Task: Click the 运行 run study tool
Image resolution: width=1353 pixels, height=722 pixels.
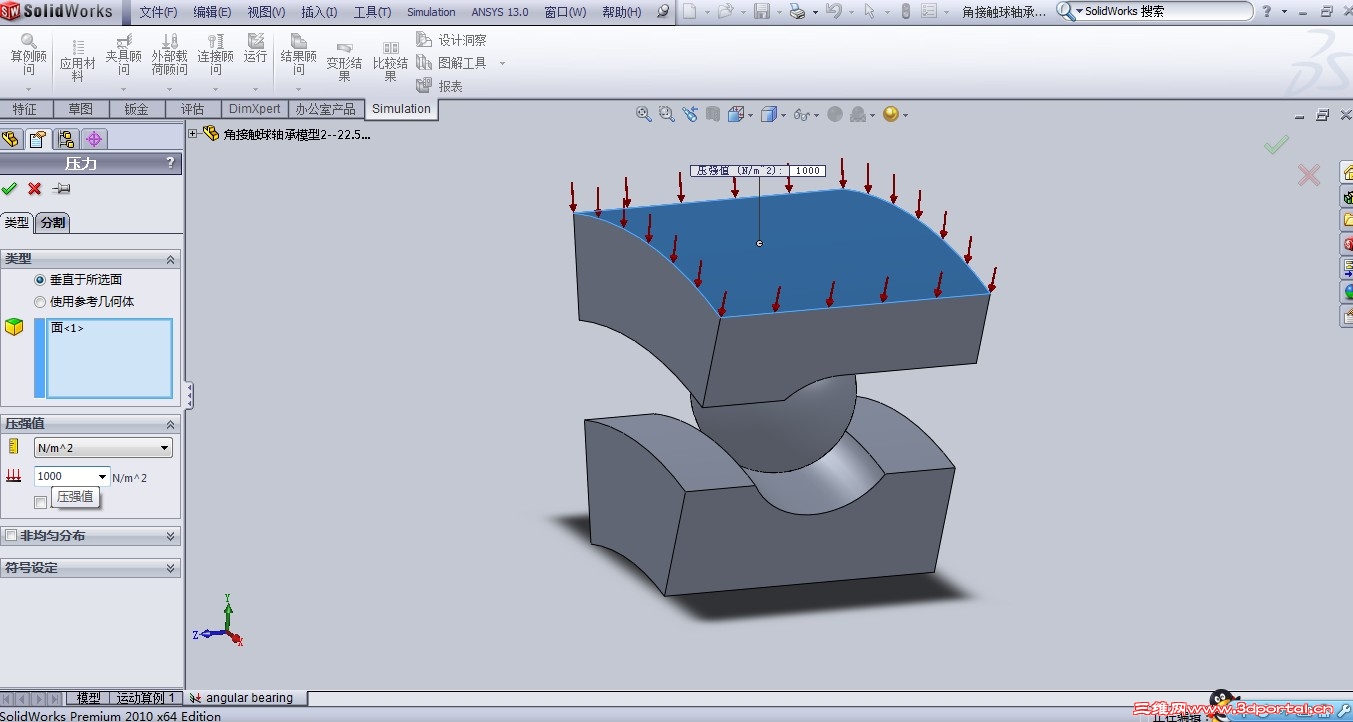Action: (256, 50)
